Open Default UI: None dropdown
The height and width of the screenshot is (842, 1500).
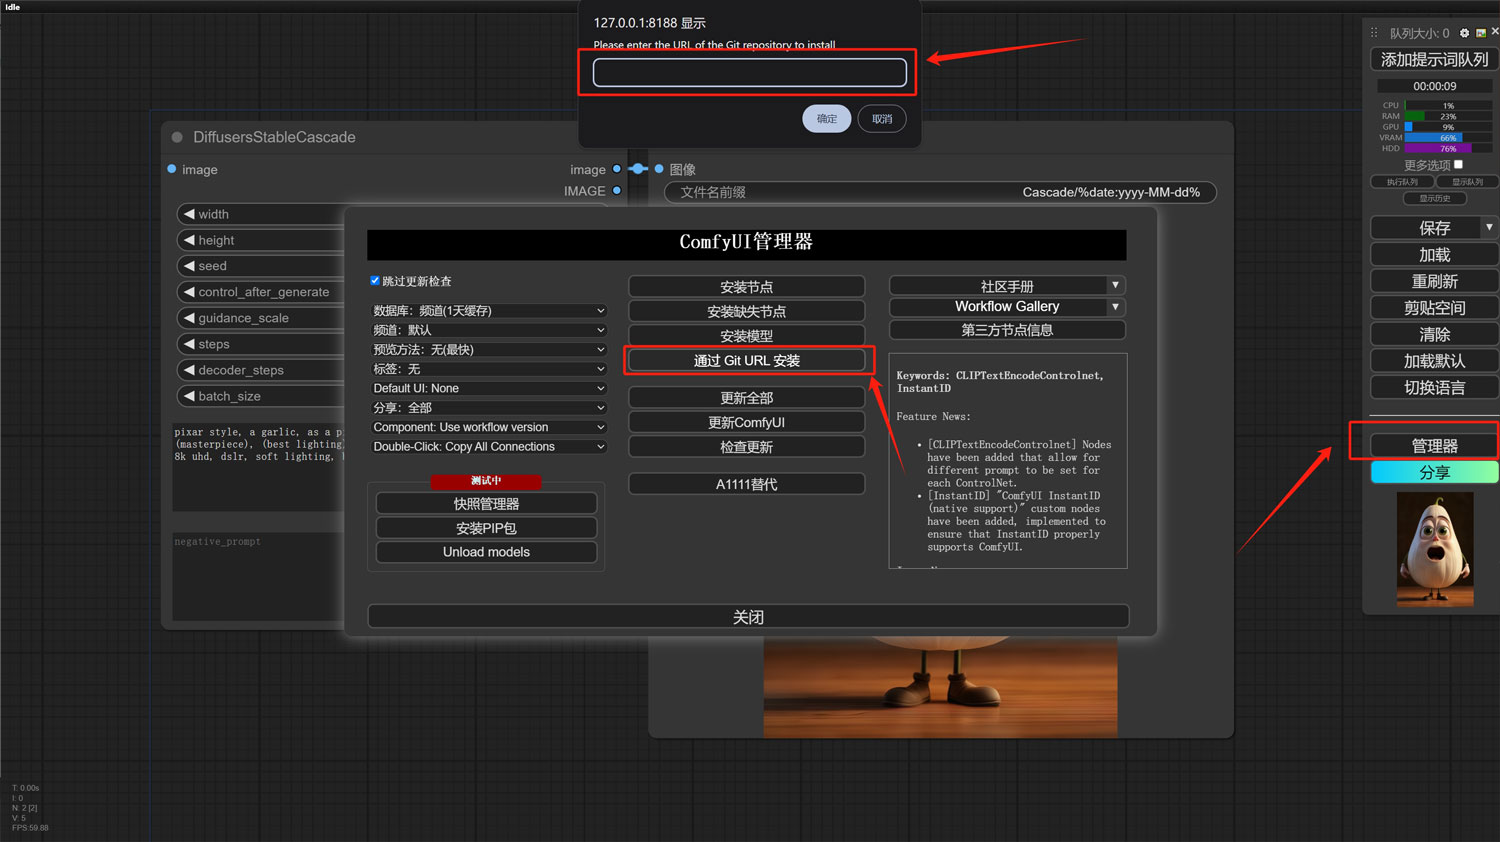pos(489,388)
